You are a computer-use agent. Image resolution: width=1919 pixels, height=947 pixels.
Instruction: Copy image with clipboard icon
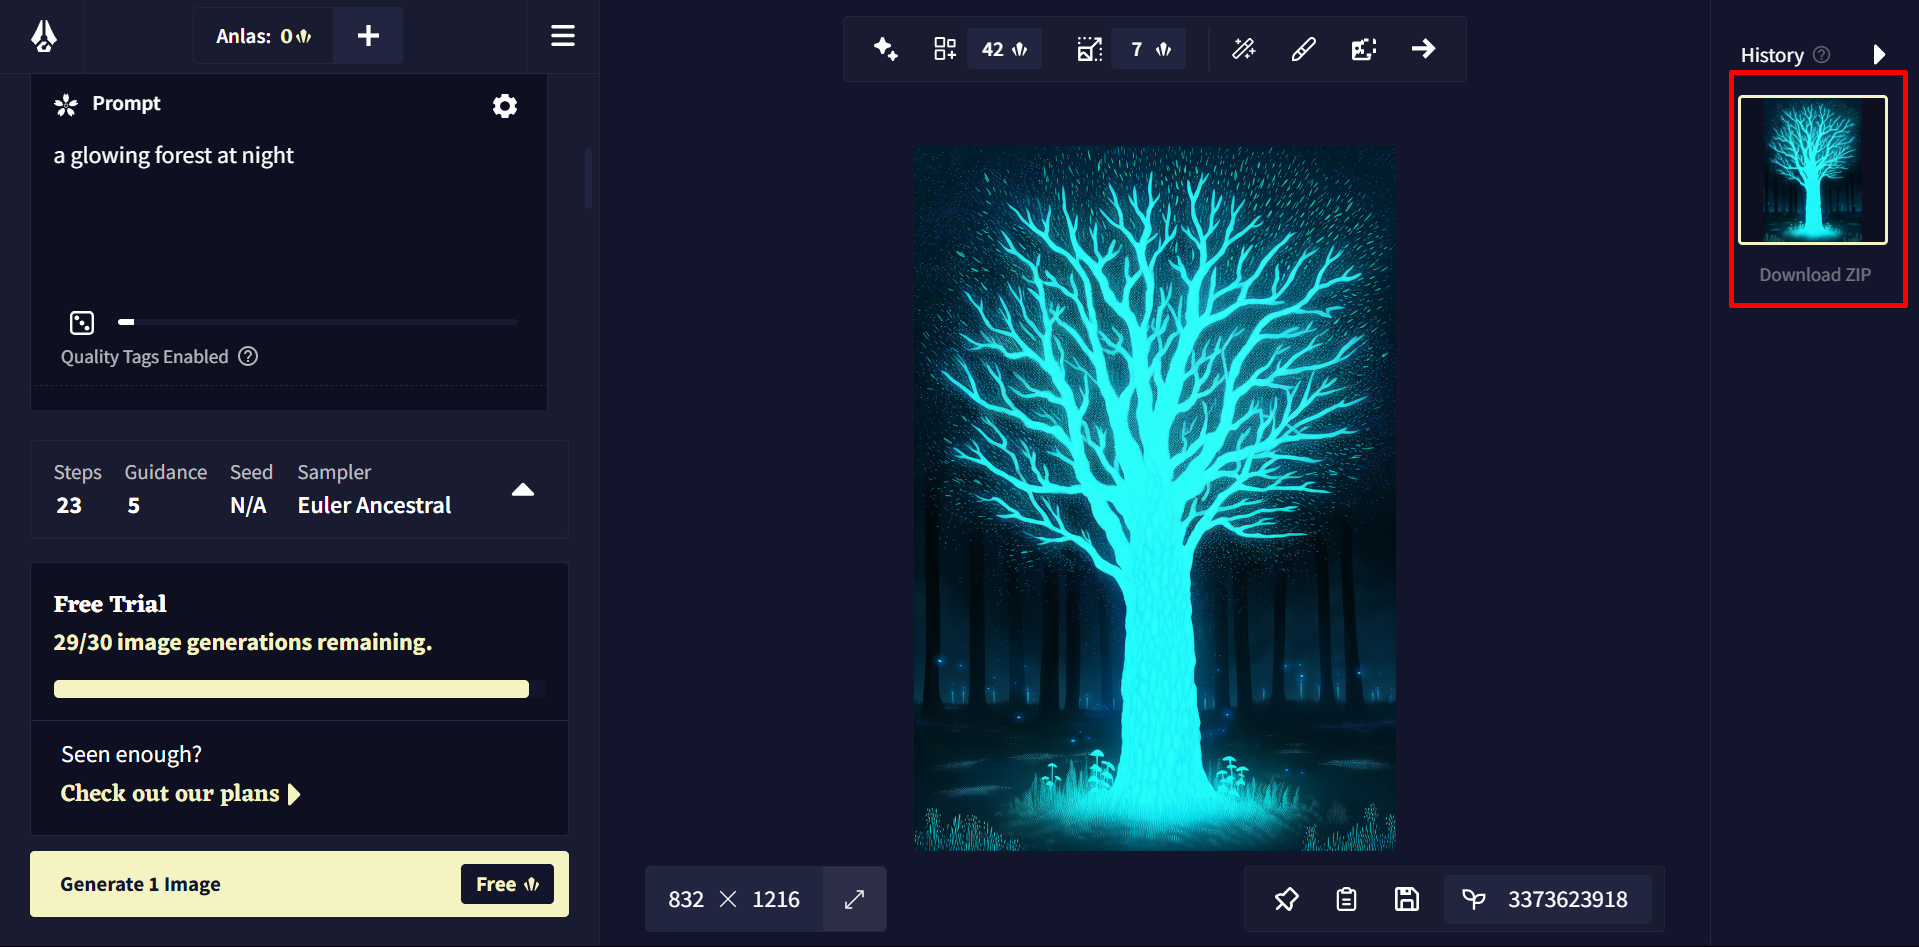pos(1347,899)
